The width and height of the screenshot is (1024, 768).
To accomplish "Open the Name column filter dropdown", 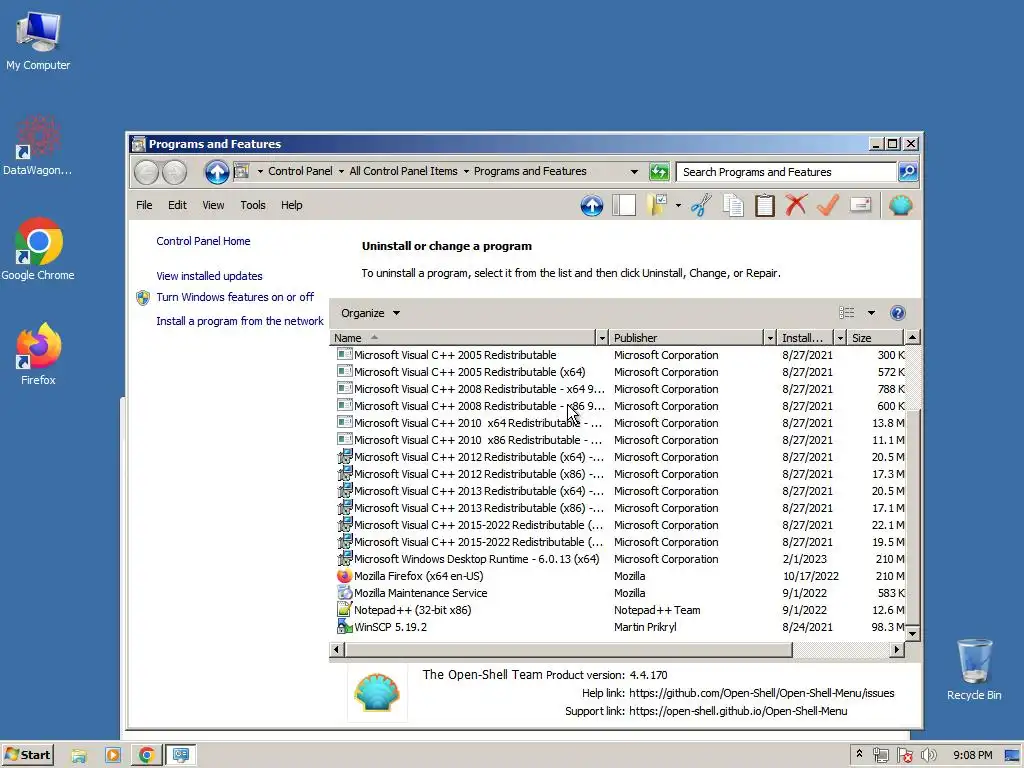I will (x=602, y=338).
